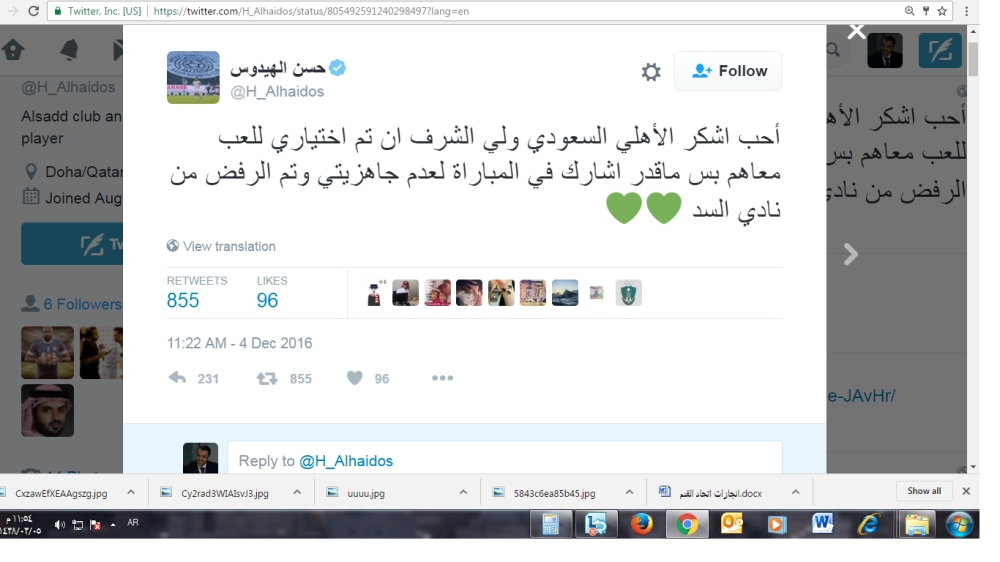This screenshot has width=1000, height=562.
Task: Reload the page with refresh icon
Action: coord(33,11)
